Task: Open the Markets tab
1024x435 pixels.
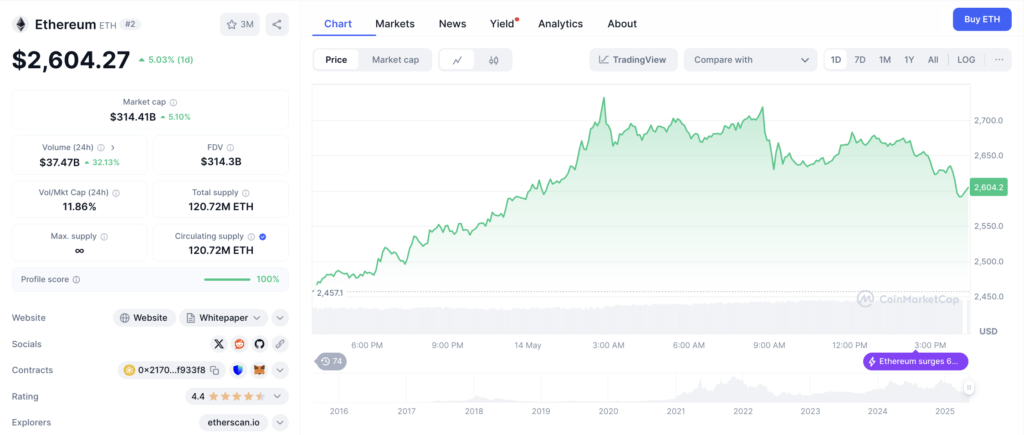Action: click(x=394, y=24)
